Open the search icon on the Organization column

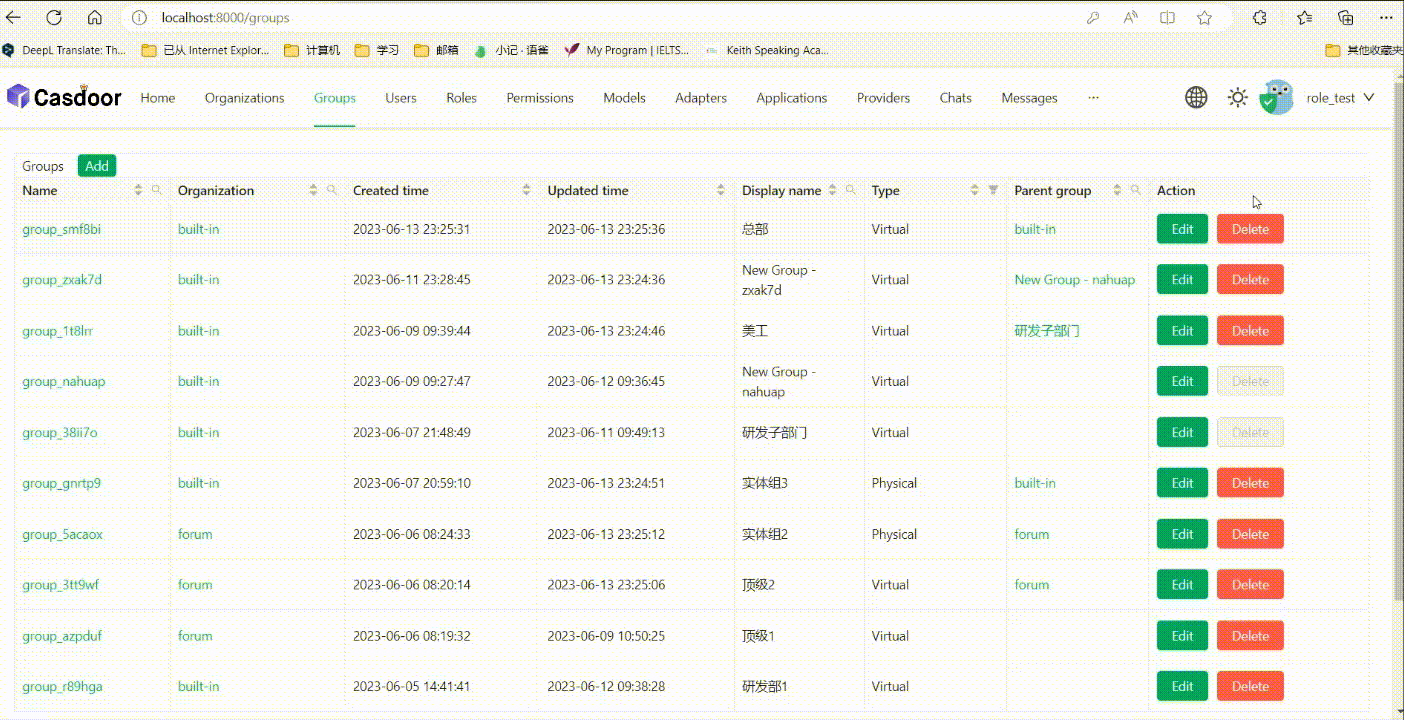[331, 189]
